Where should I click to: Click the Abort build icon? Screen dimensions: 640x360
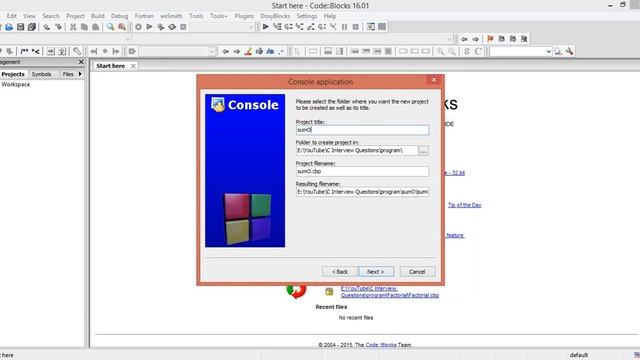pyautogui.click(x=183, y=27)
